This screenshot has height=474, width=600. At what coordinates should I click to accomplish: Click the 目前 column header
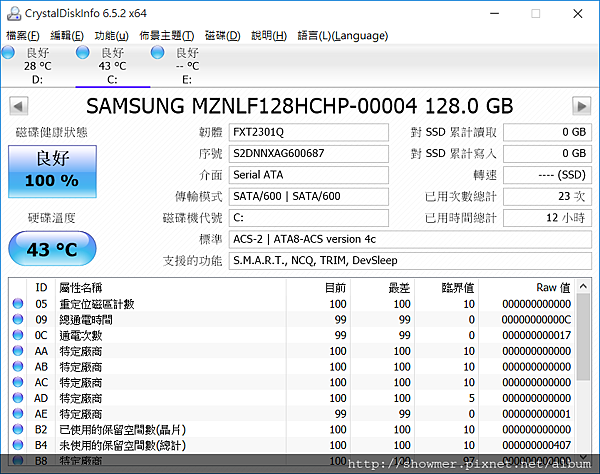(318, 287)
